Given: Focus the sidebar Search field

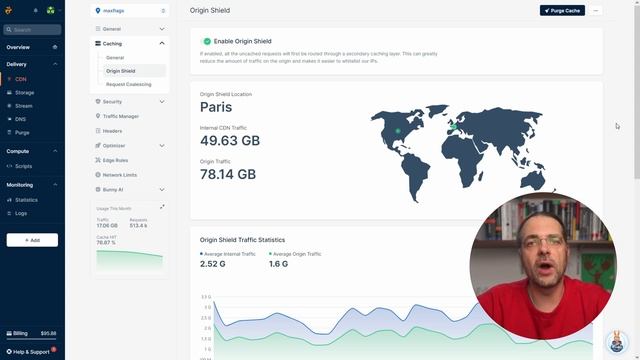Looking at the screenshot, I should [x=32, y=29].
